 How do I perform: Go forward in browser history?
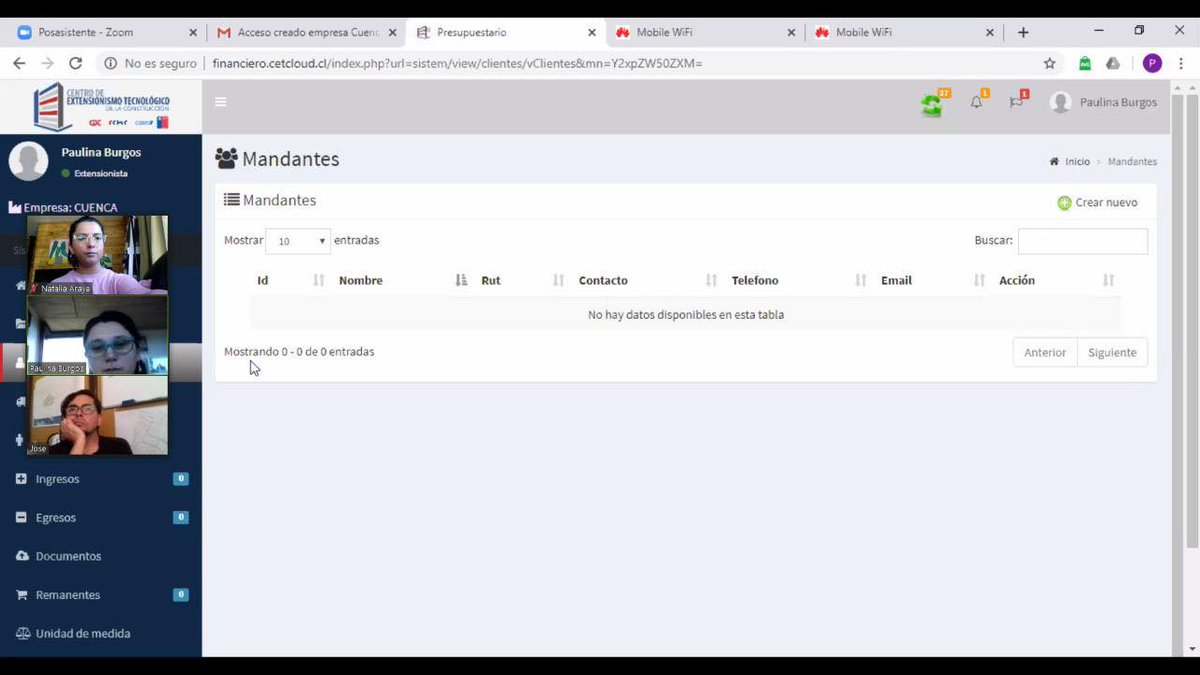[47, 63]
